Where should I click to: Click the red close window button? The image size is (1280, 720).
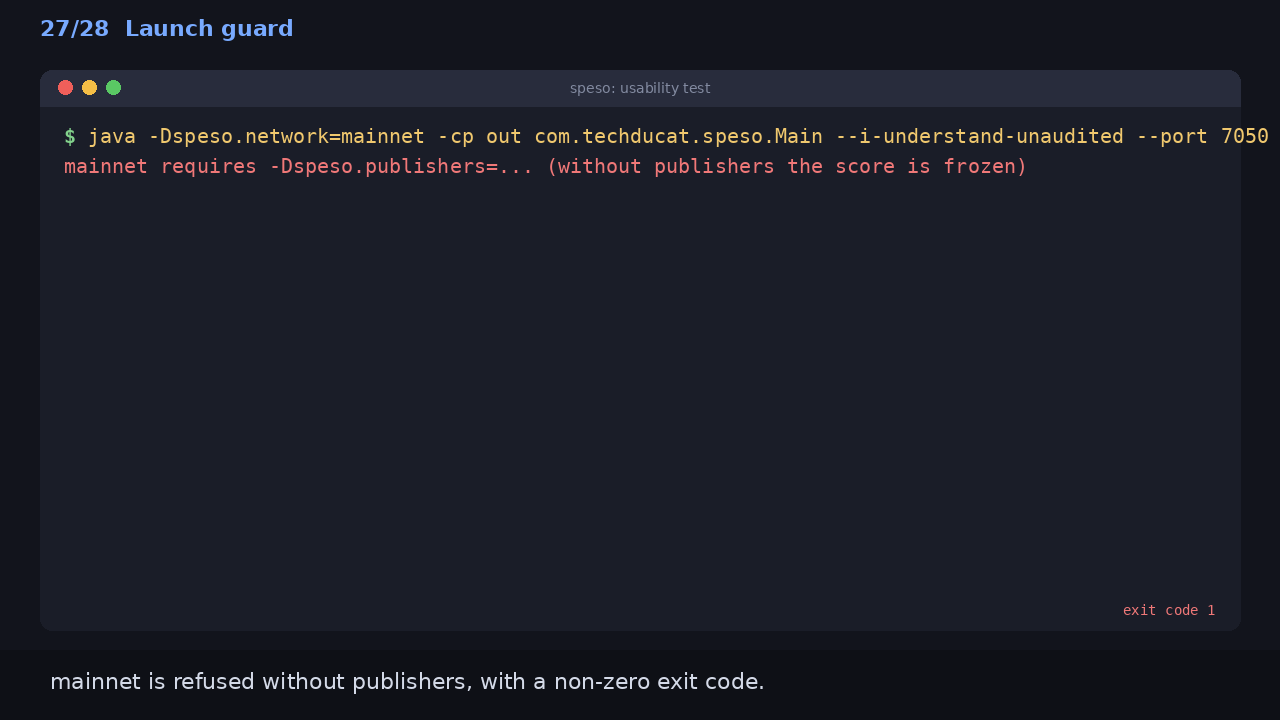coord(66,88)
